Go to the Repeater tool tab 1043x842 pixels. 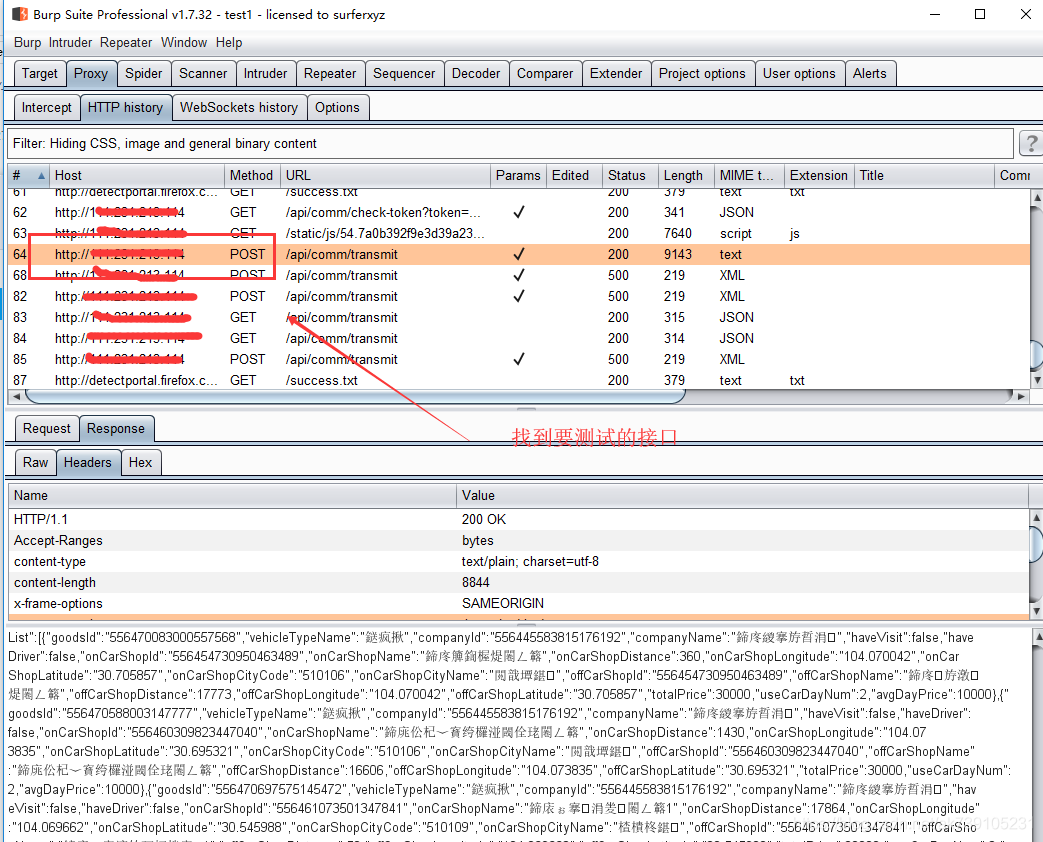pyautogui.click(x=330, y=73)
